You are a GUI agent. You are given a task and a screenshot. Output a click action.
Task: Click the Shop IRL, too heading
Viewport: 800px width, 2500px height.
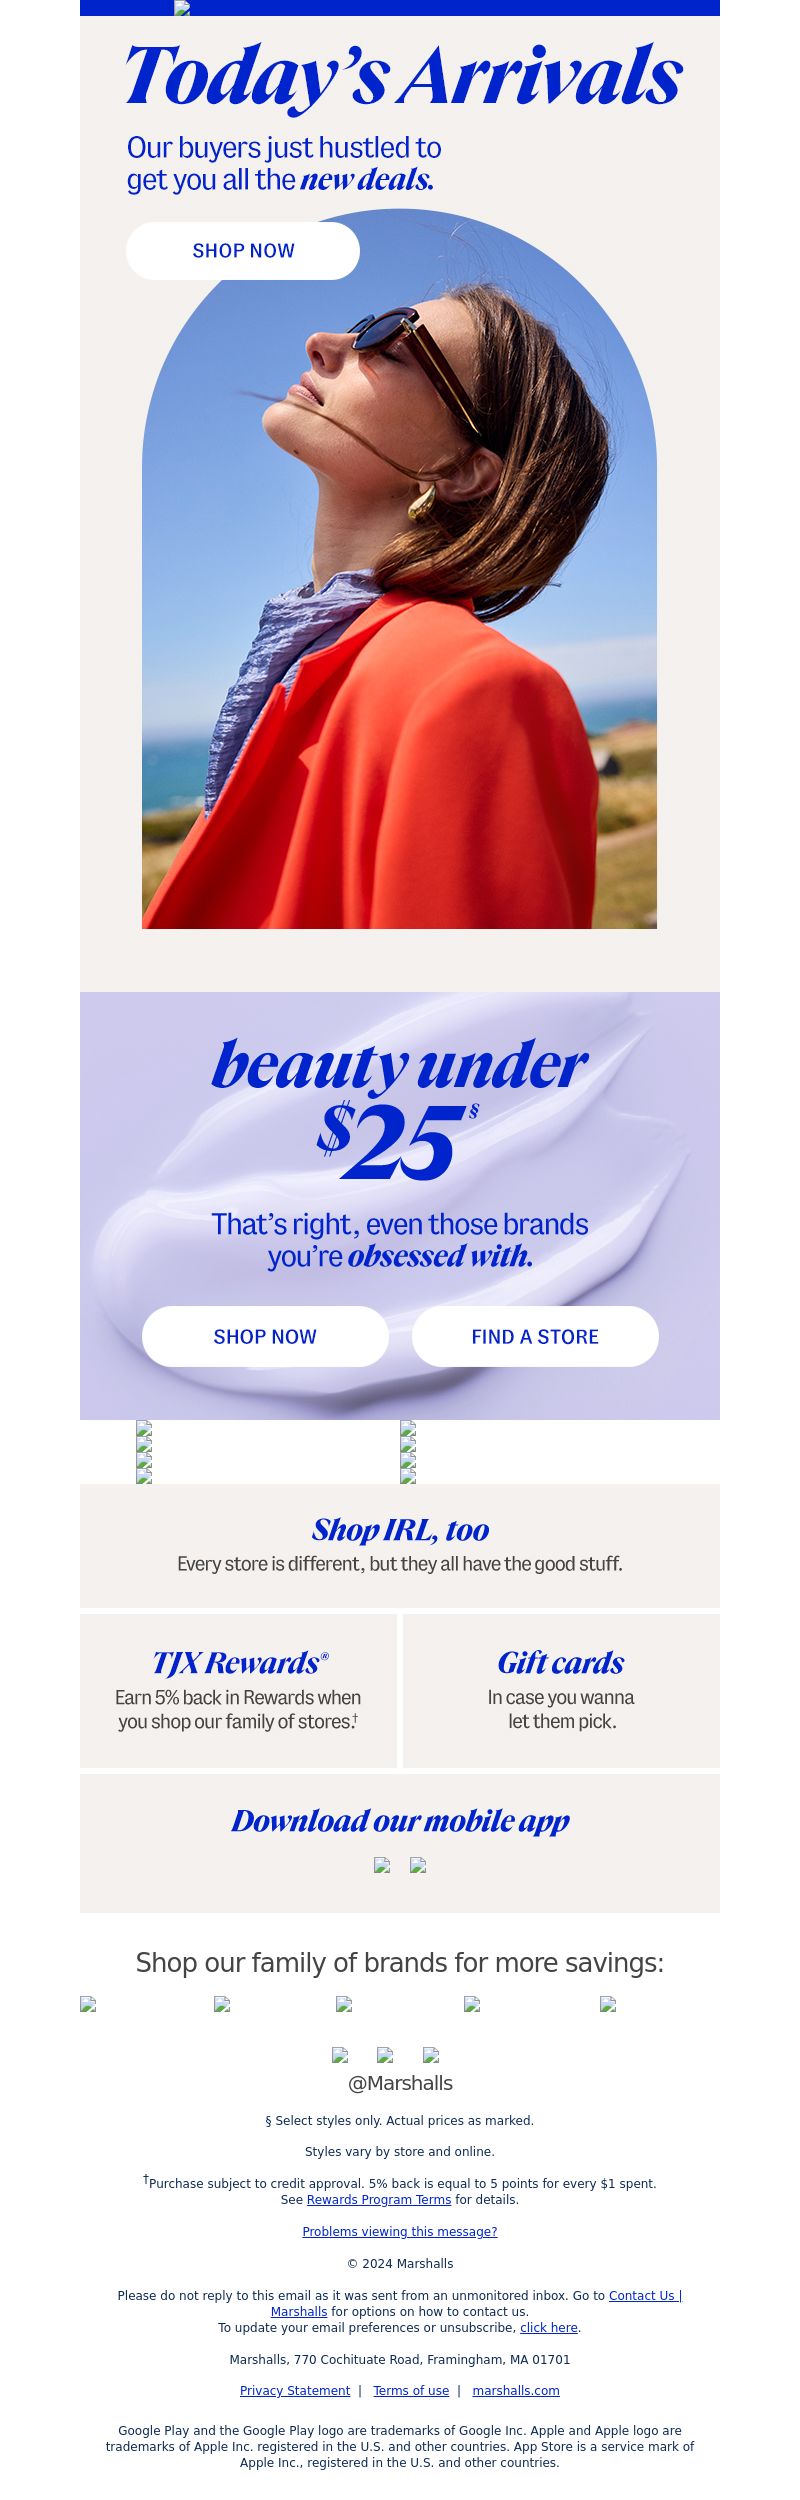click(400, 1529)
